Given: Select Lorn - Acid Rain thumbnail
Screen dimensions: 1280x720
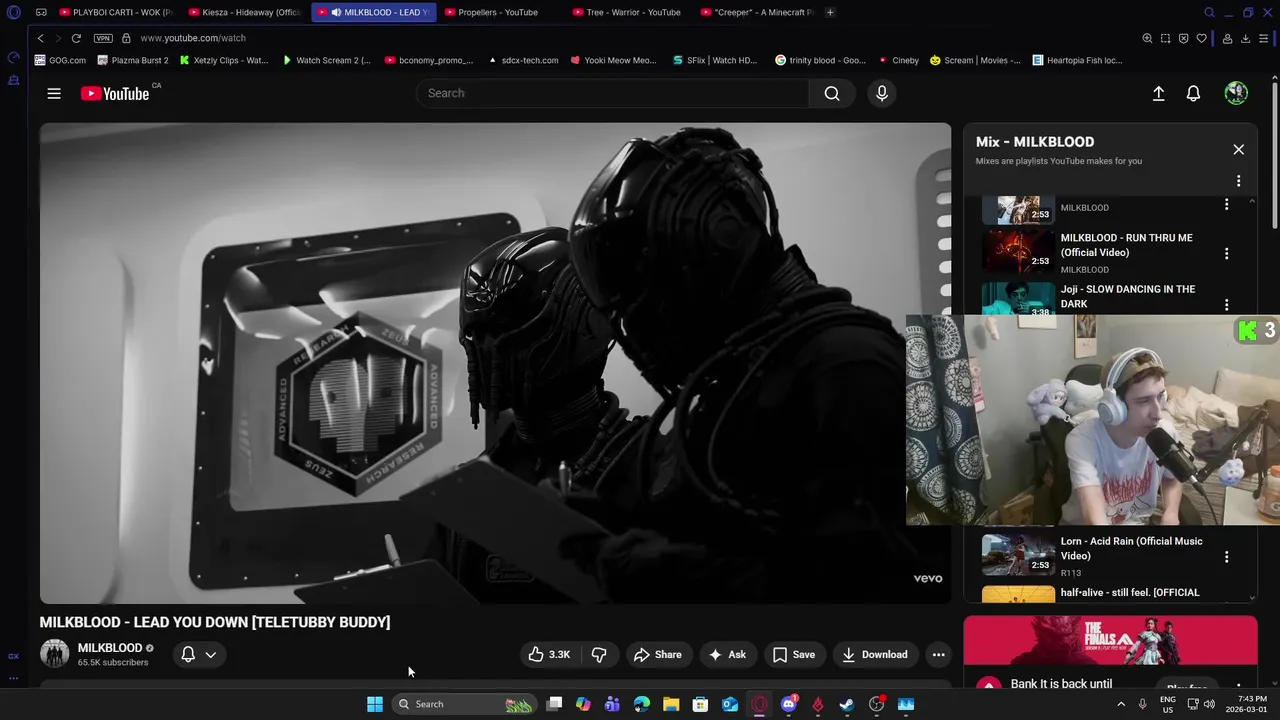Looking at the screenshot, I should [1018, 555].
